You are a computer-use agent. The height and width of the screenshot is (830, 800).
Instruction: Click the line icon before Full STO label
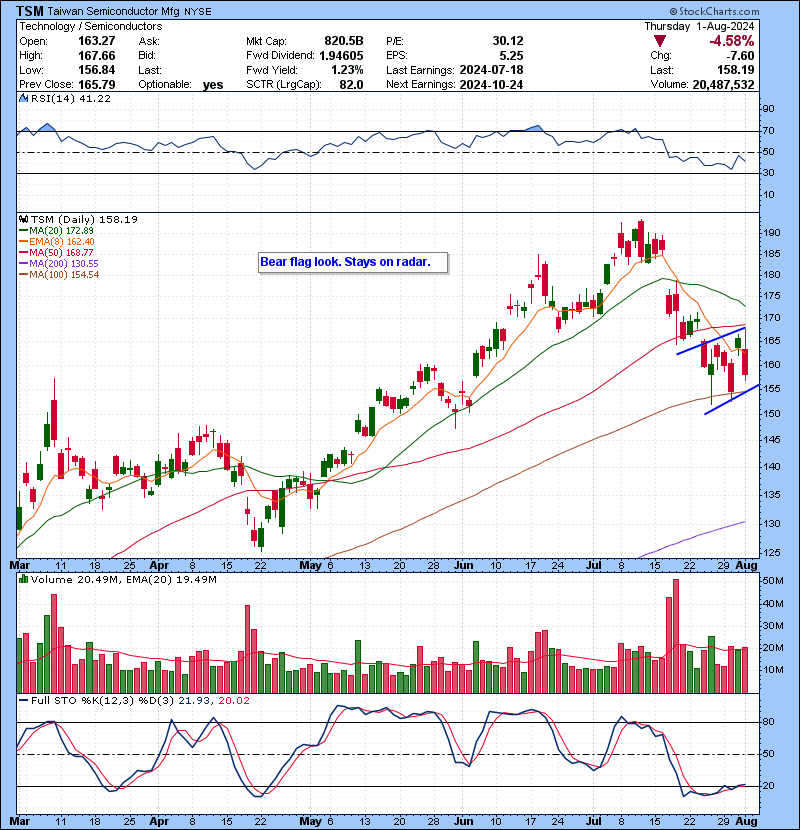(x=23, y=700)
